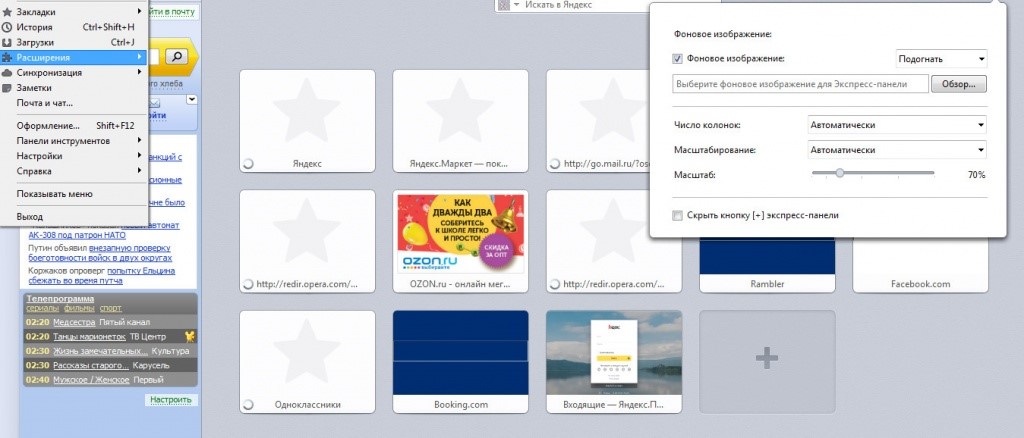Image resolution: width=1024 pixels, height=438 pixels.
Task: Click the Синхронизация cloud icon in menu
Action: pyautogui.click(x=8, y=72)
